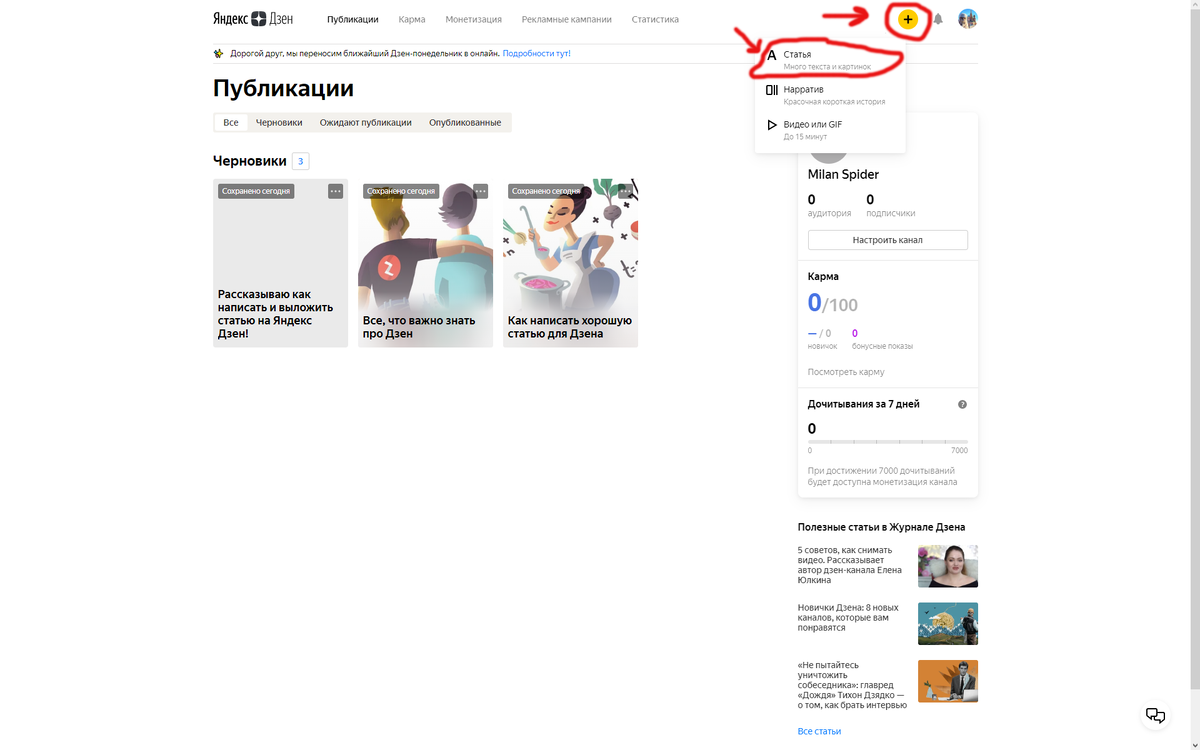
Task: Click the Карма score 0/100
Action: coord(832,303)
